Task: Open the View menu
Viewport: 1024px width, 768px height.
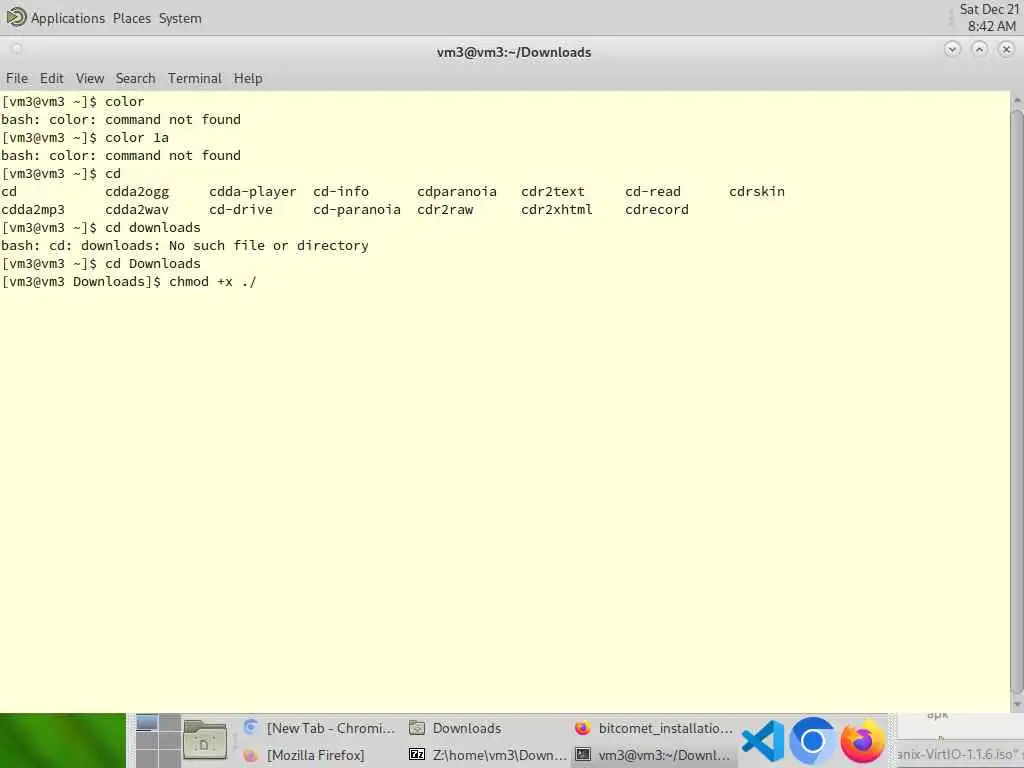Action: [x=89, y=78]
